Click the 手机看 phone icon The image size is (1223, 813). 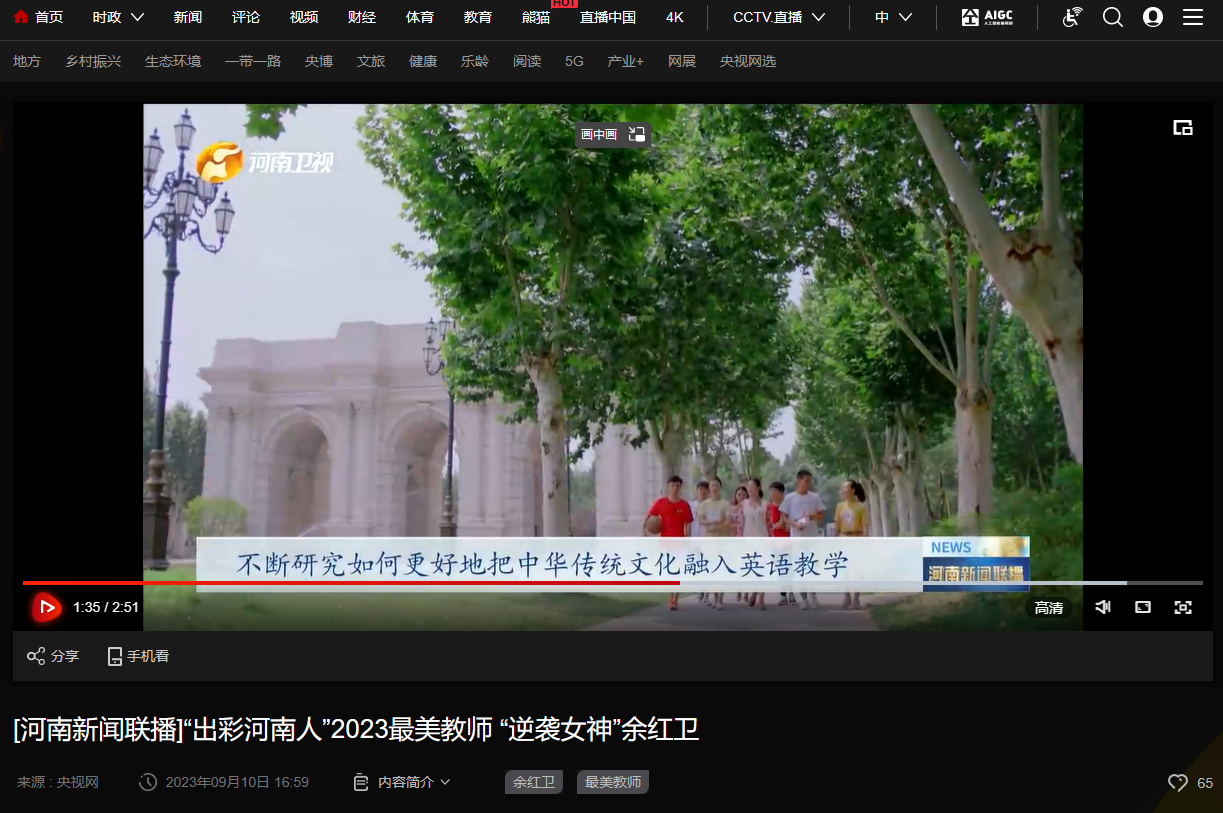pyautogui.click(x=115, y=656)
